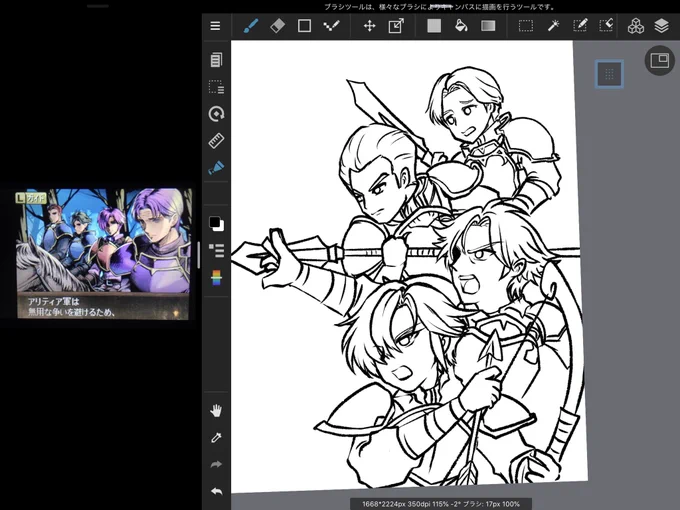Open the Layers panel
The width and height of the screenshot is (680, 510).
(661, 26)
